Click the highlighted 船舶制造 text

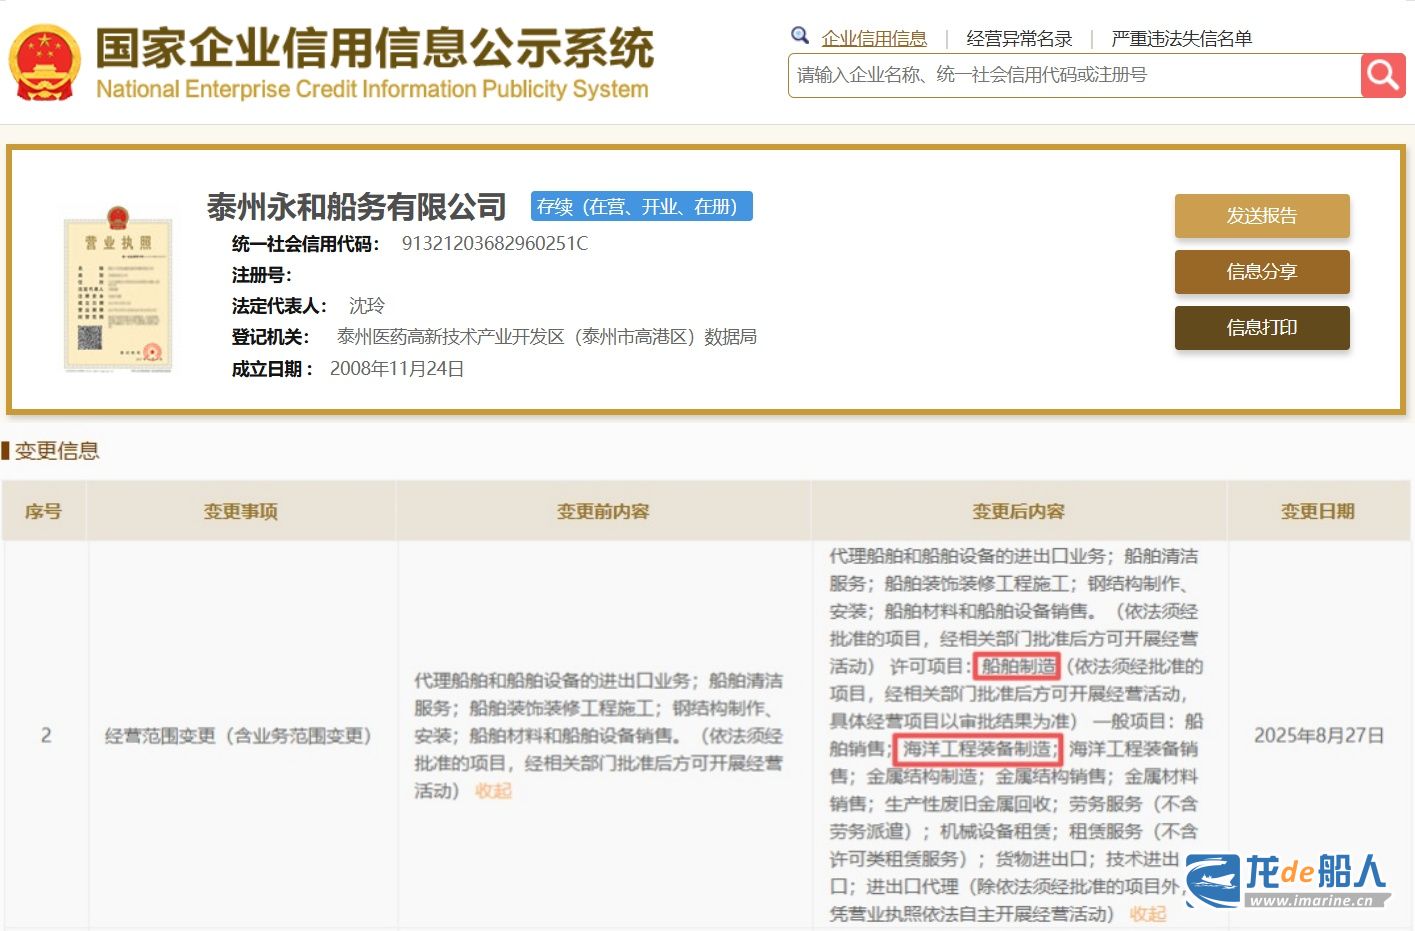point(1017,666)
